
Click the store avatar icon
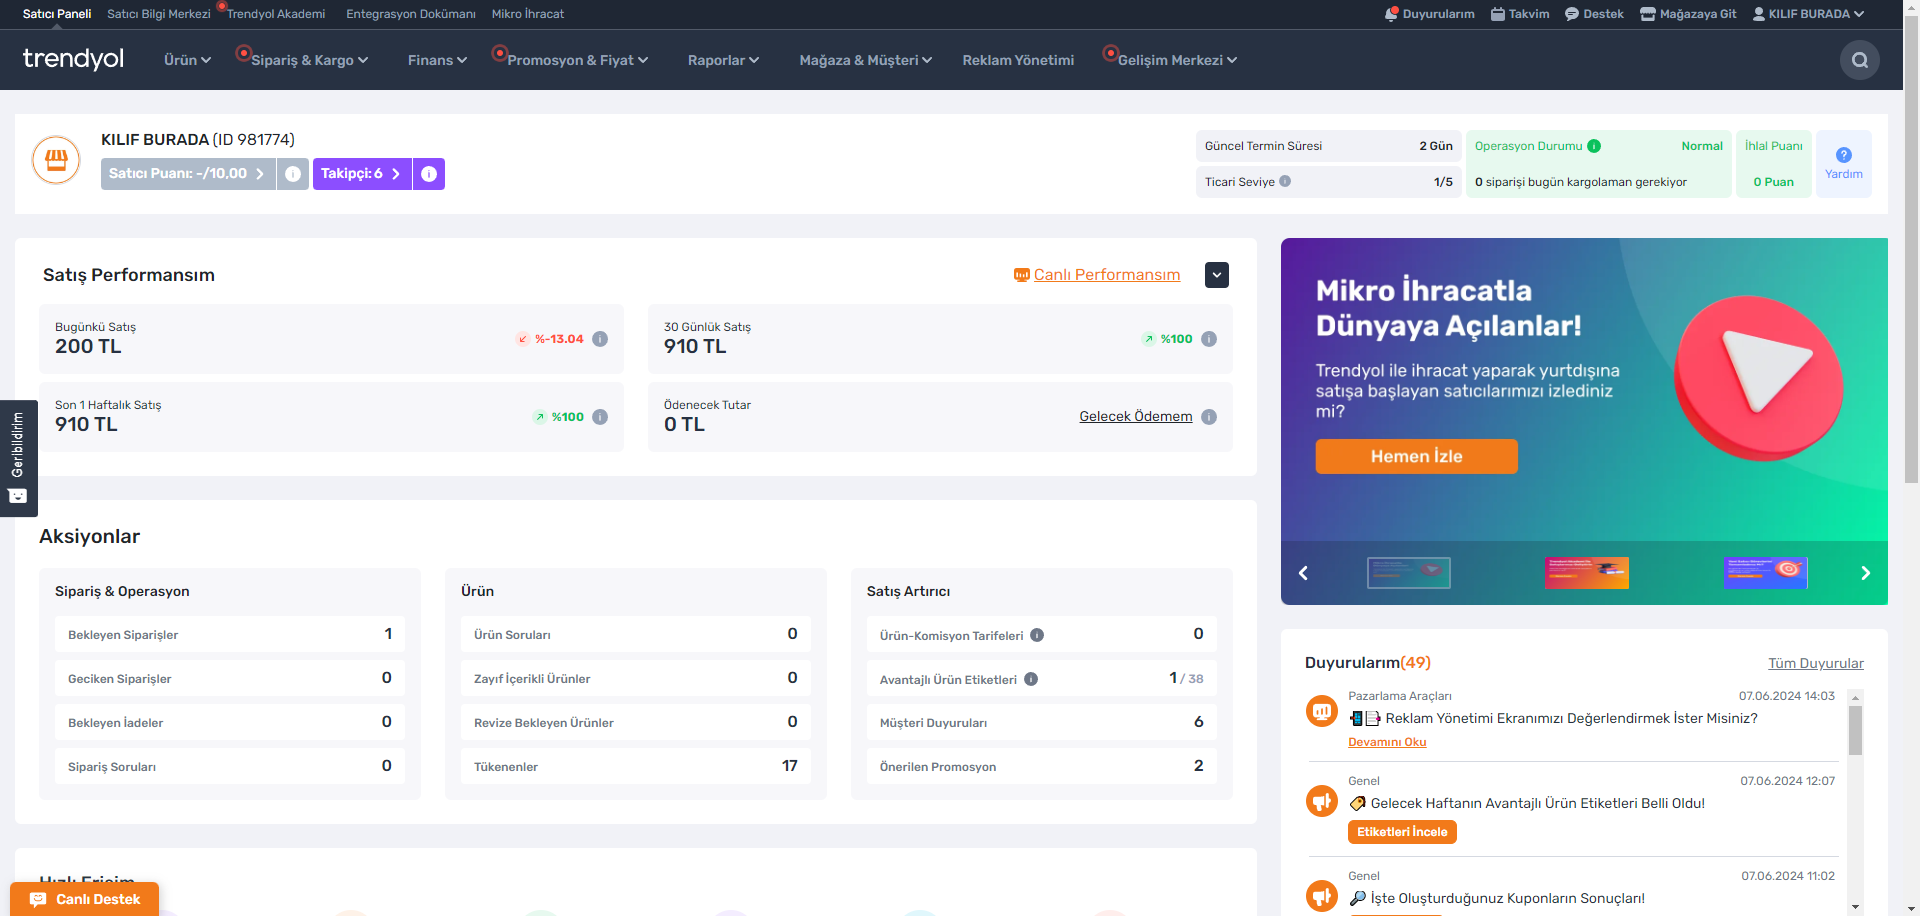[x=56, y=160]
